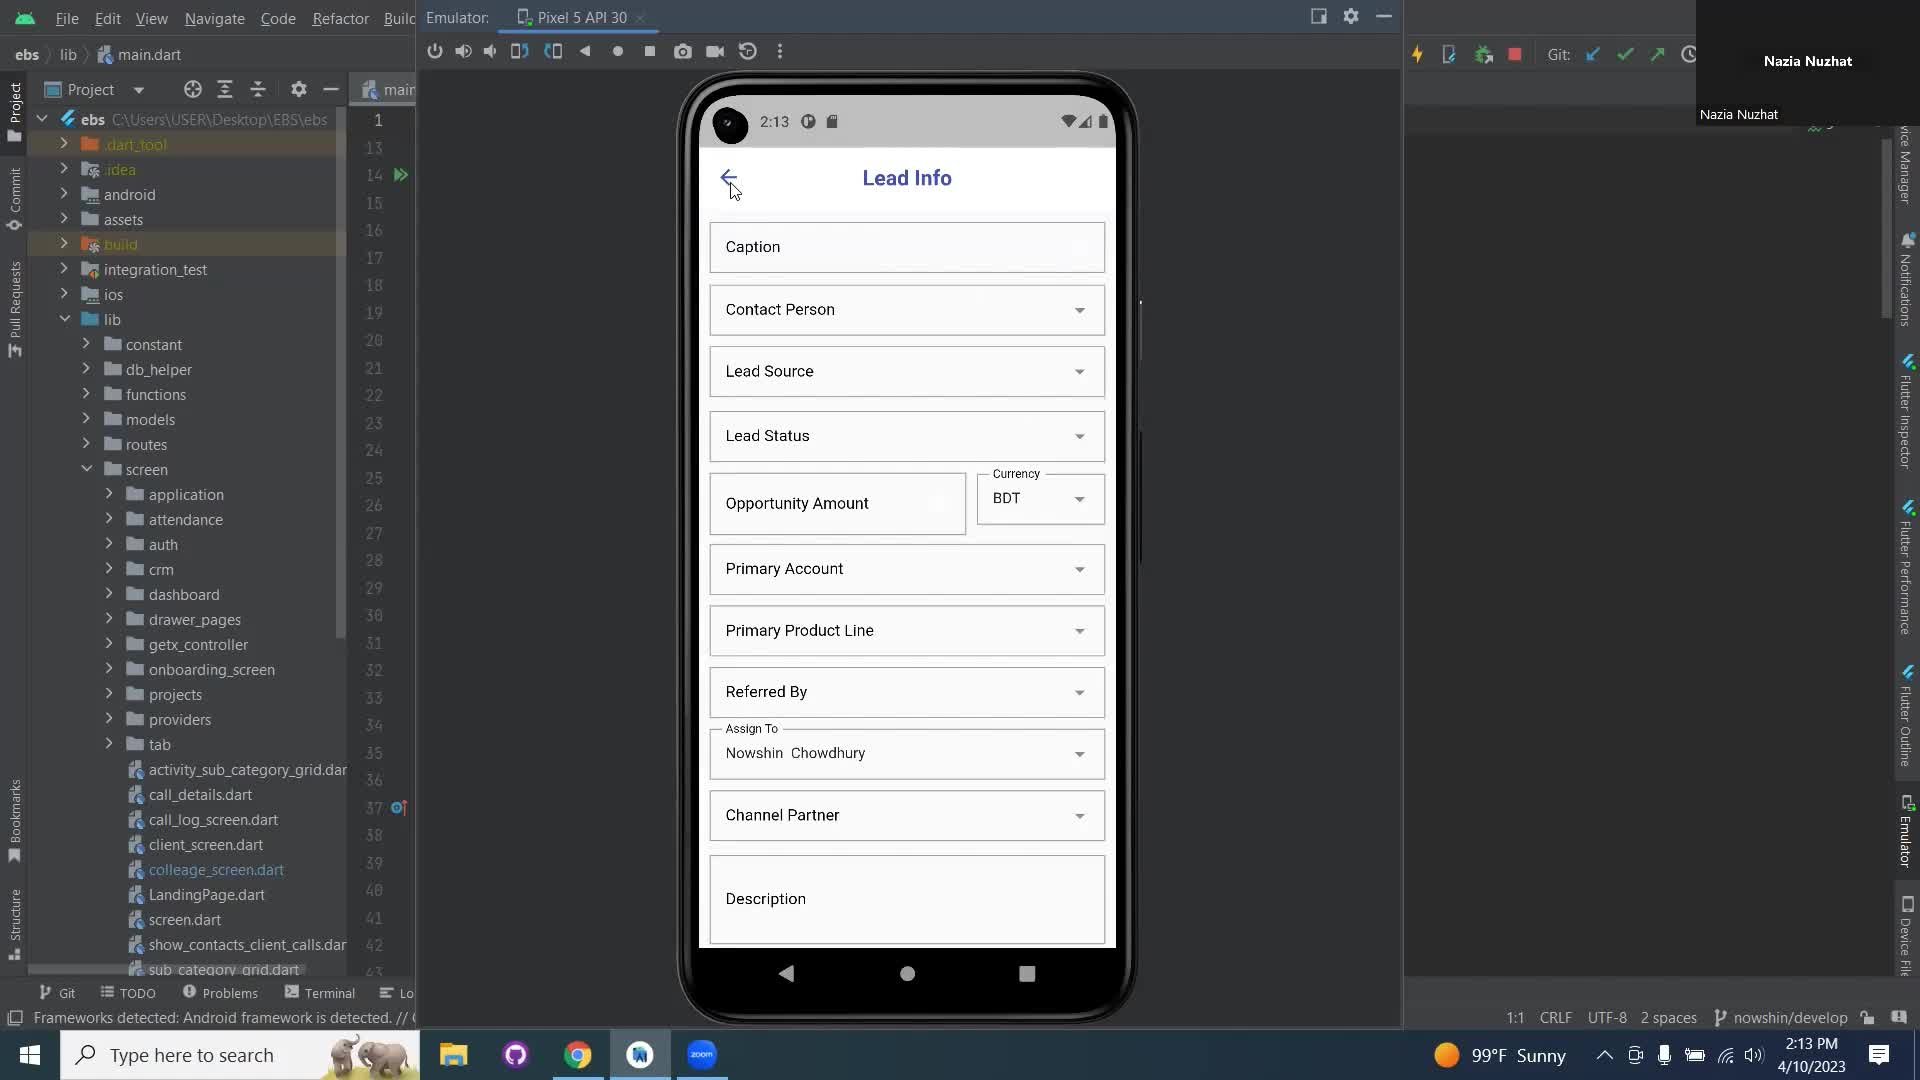Open the screen folder in project tree

click(x=146, y=469)
